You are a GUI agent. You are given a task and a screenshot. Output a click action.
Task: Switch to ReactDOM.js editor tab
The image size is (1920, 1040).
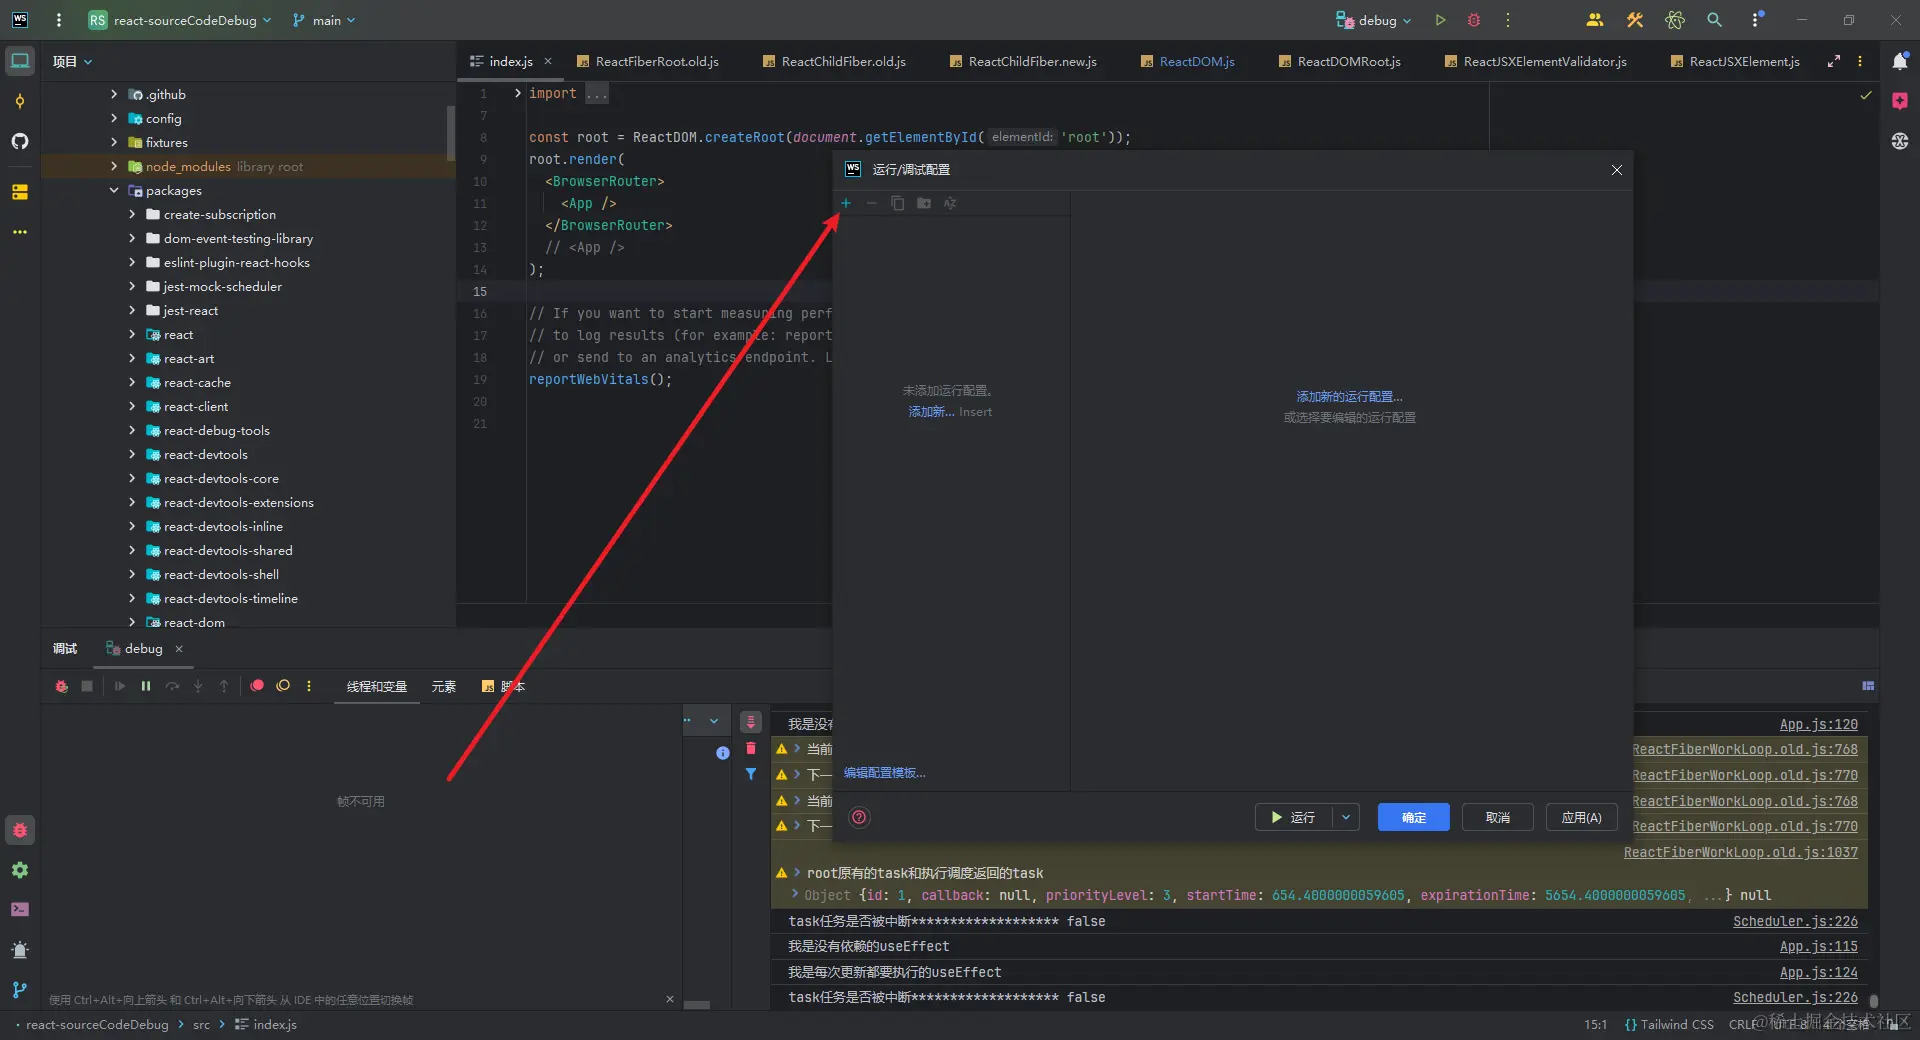(x=1187, y=61)
